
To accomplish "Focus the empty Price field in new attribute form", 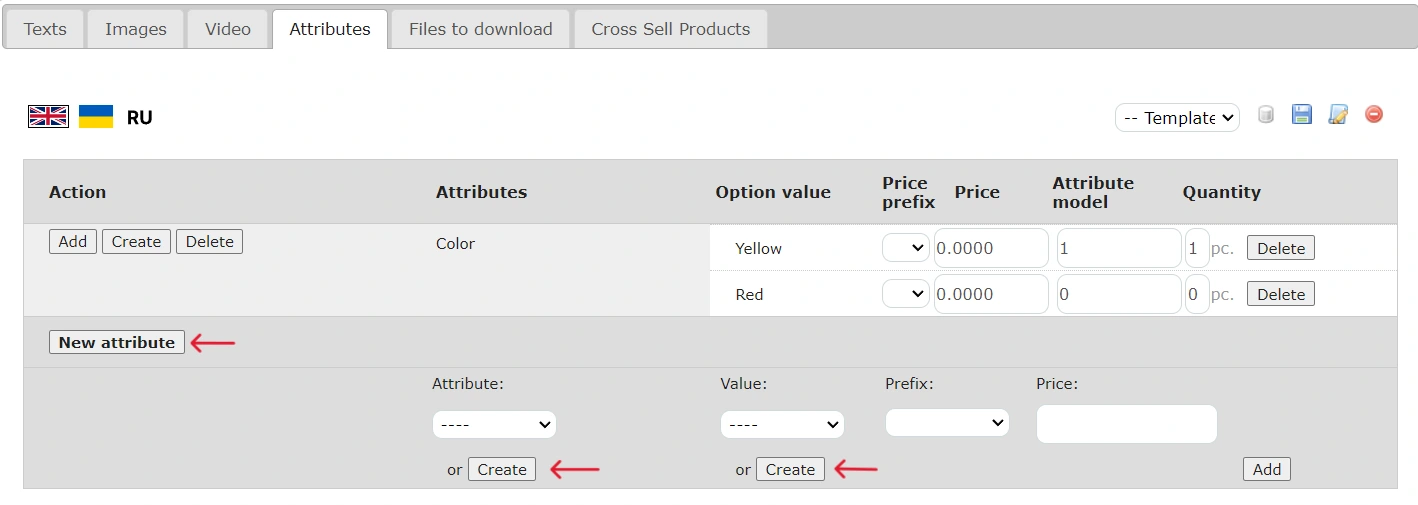I will (1126, 424).
